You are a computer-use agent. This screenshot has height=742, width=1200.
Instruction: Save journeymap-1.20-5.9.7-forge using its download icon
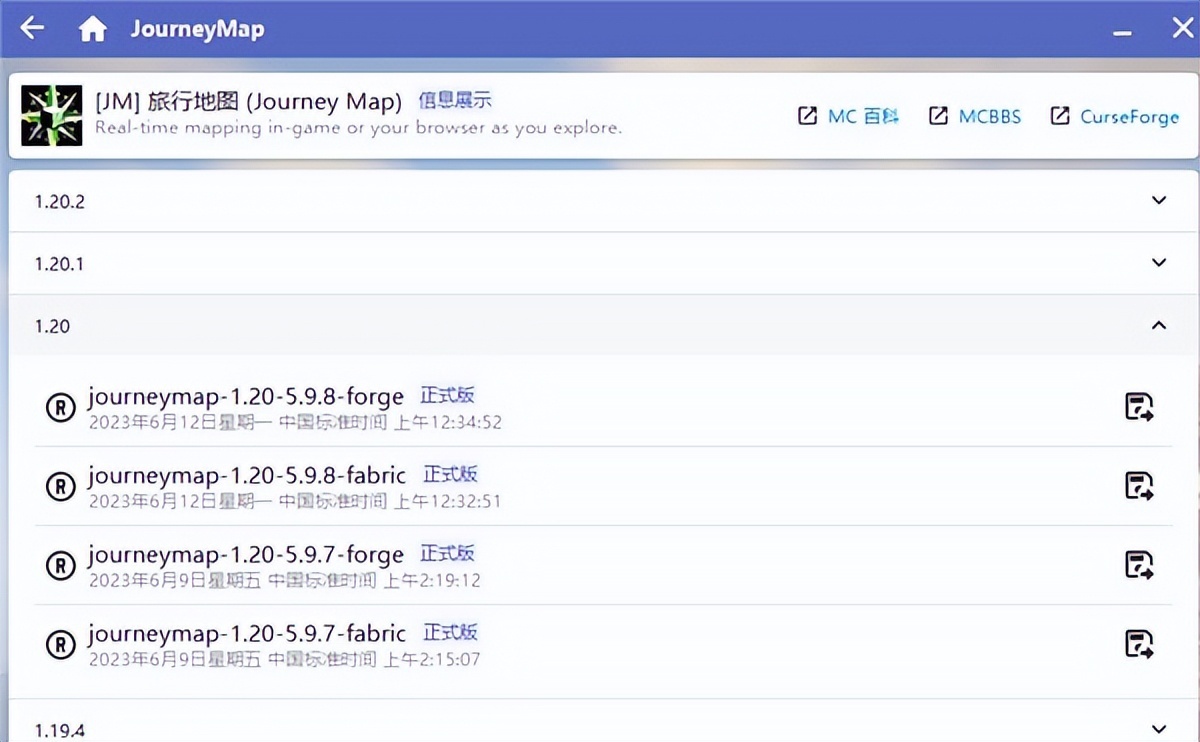[x=1139, y=565]
